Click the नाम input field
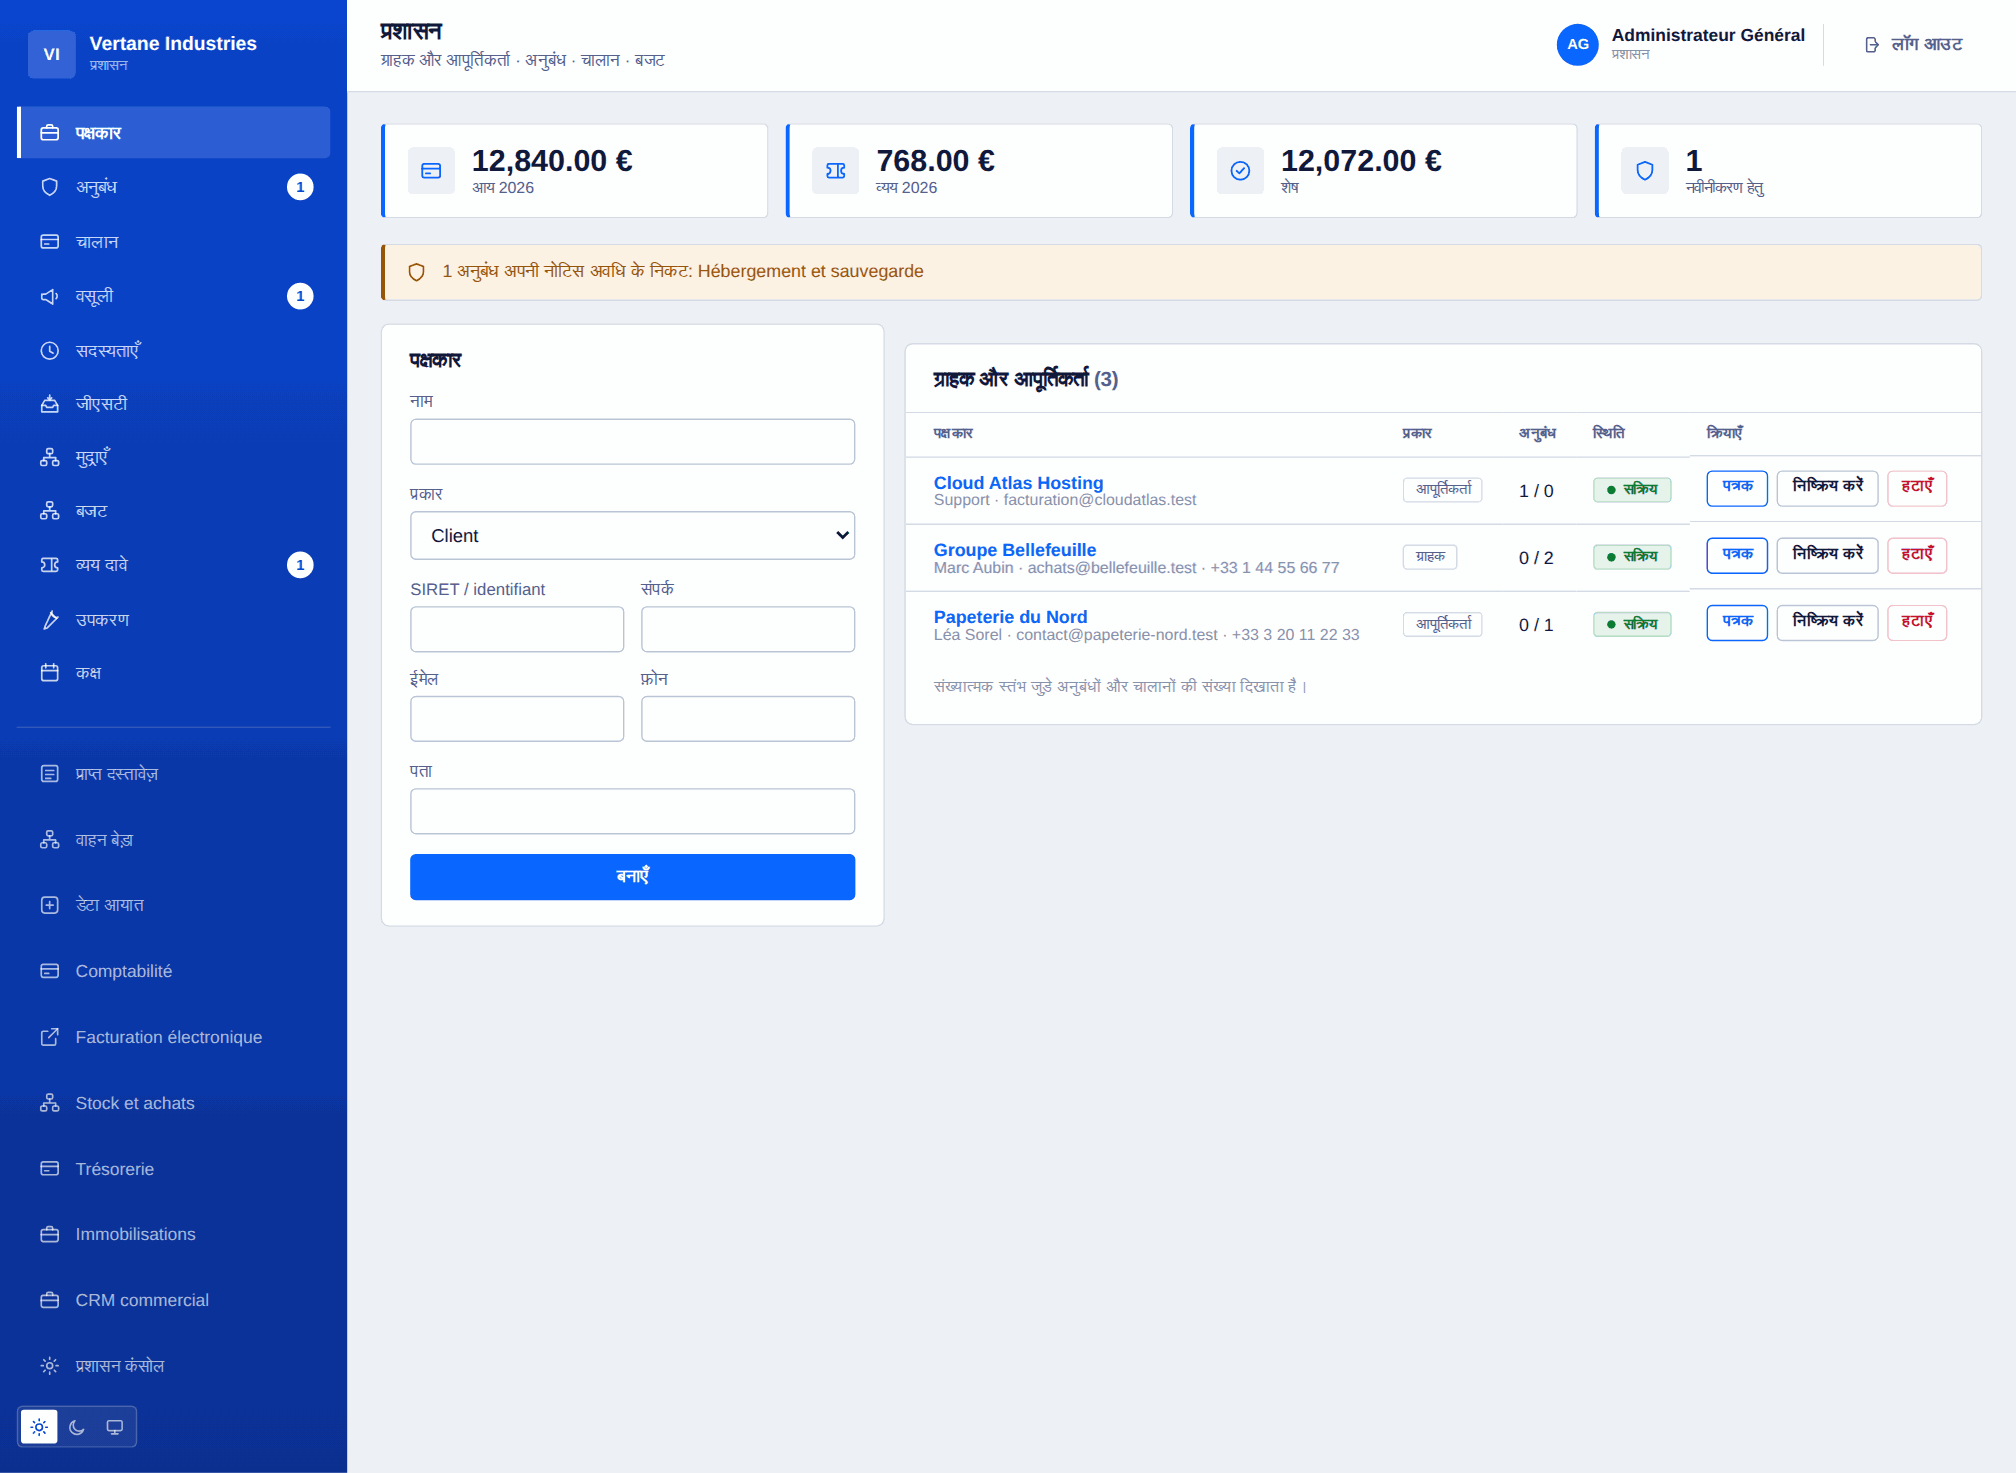This screenshot has width=2016, height=1473. pos(632,441)
